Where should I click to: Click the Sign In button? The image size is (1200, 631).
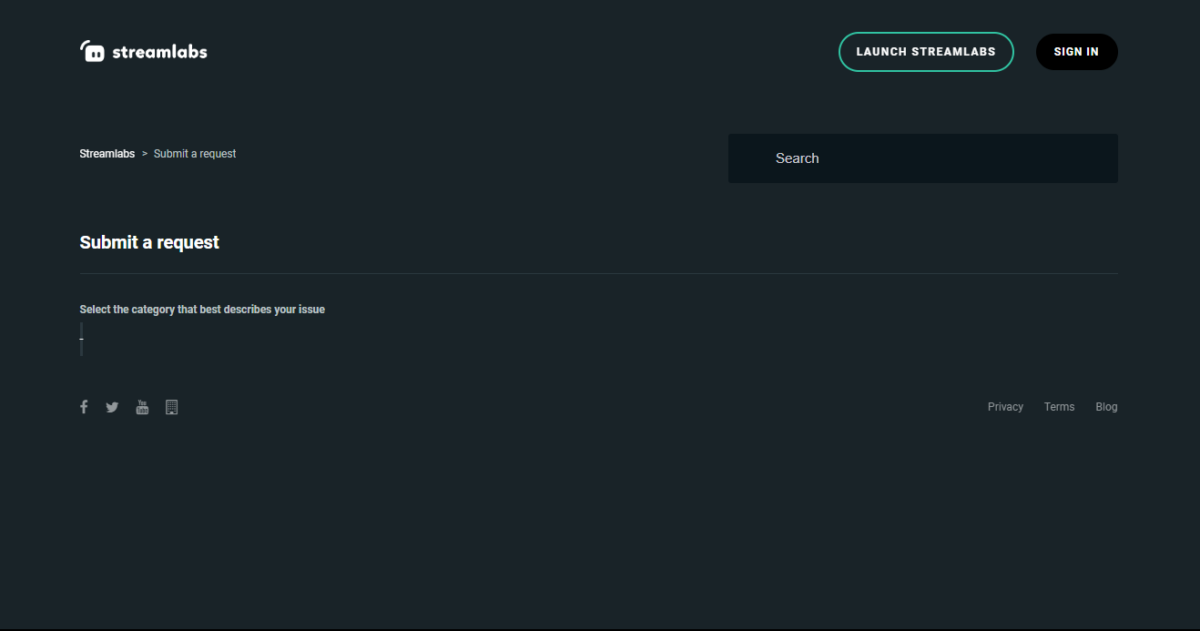click(x=1076, y=52)
